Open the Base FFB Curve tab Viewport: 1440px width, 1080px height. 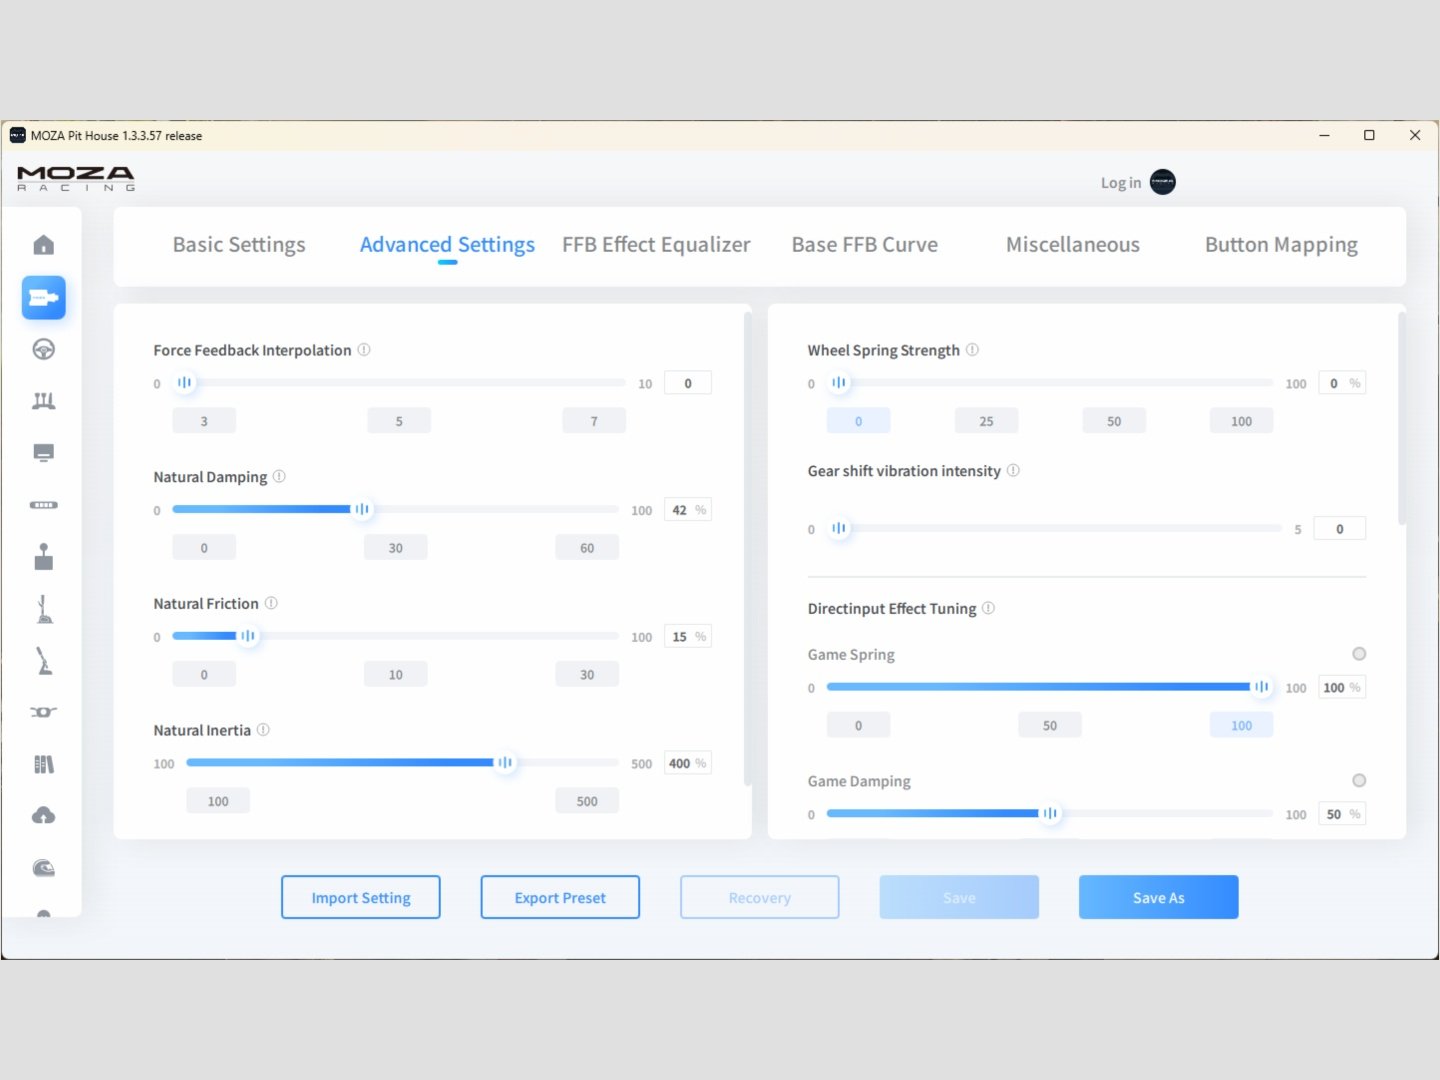[864, 245]
